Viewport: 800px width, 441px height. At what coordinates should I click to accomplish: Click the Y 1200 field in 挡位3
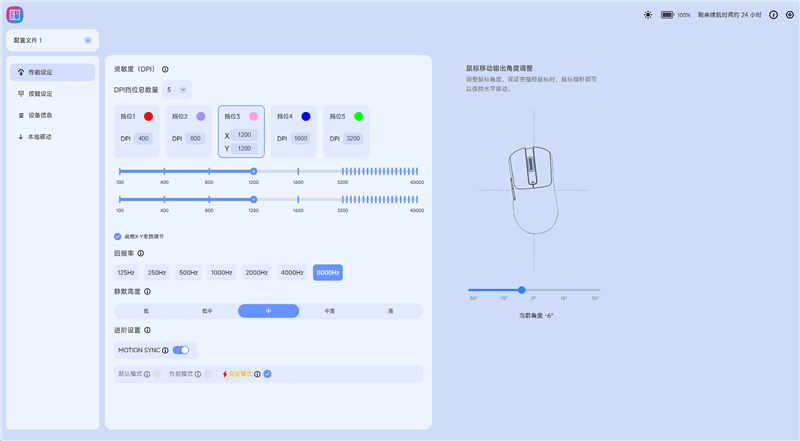pos(244,149)
